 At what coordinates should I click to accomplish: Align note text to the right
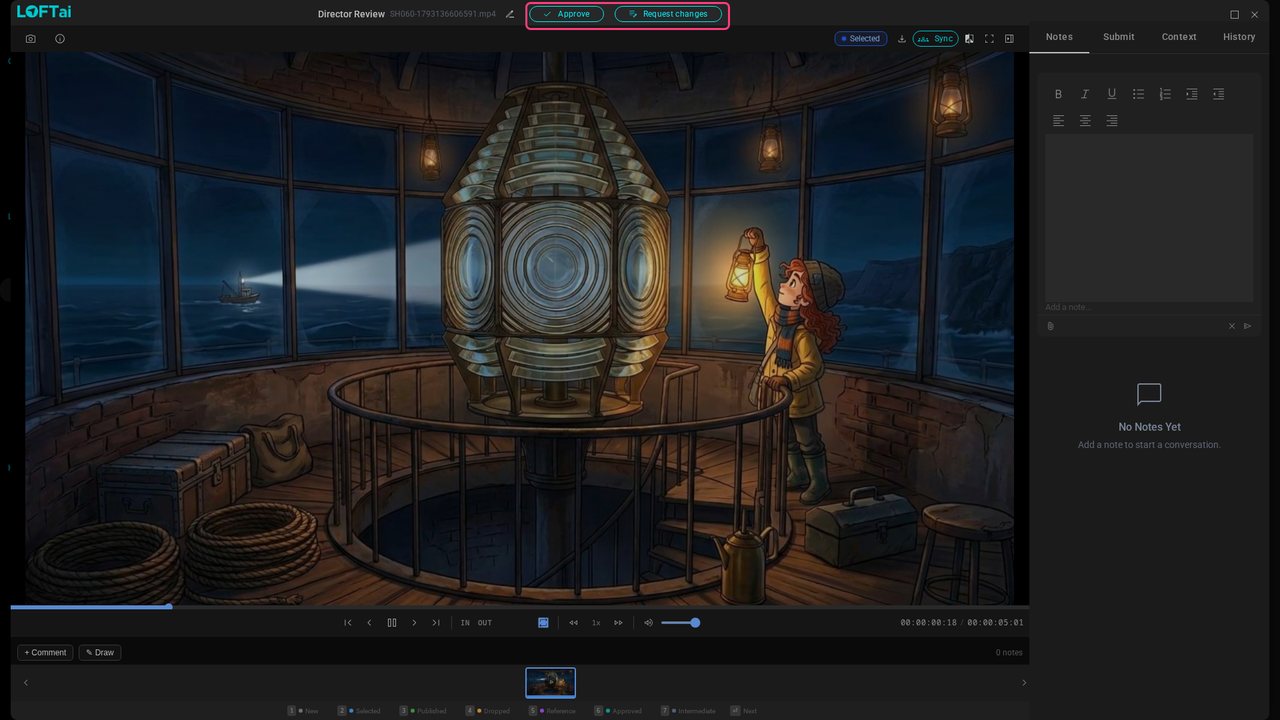tap(1111, 121)
